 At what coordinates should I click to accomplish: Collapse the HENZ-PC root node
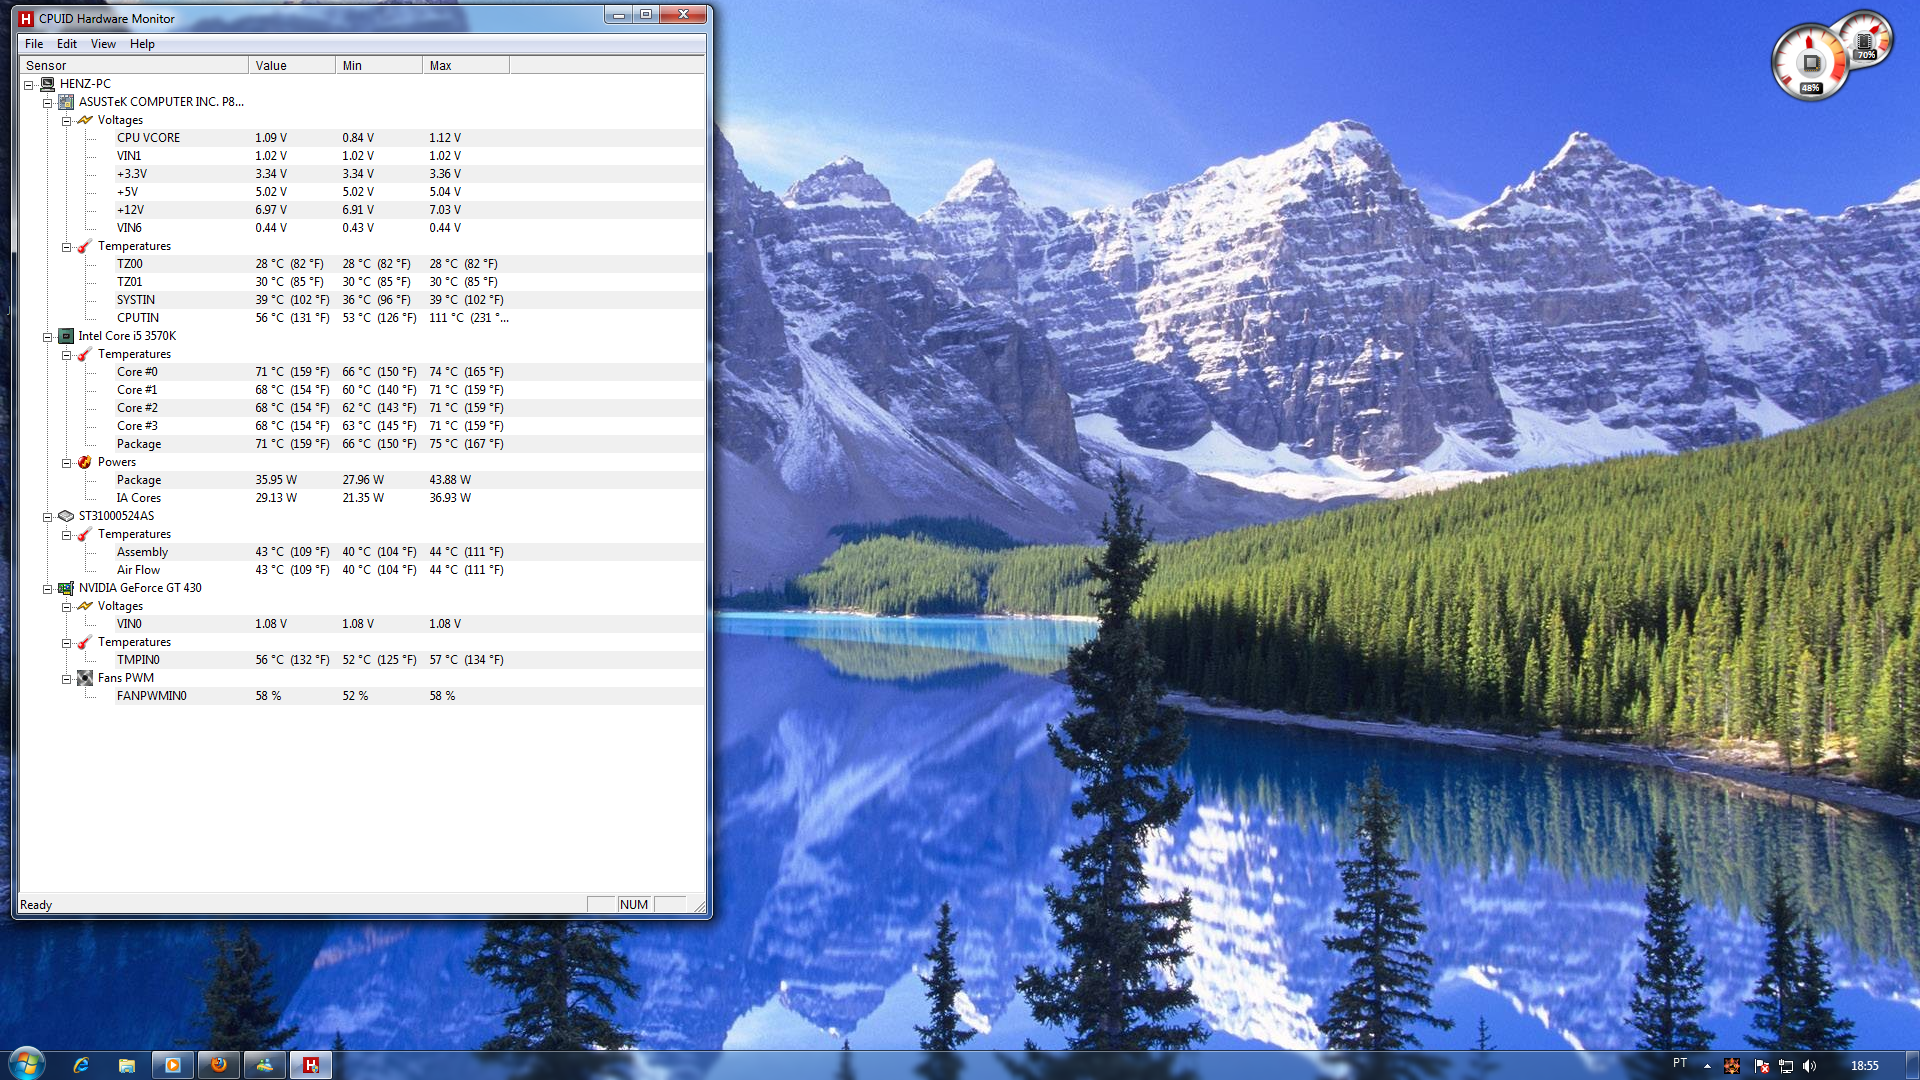29,85
